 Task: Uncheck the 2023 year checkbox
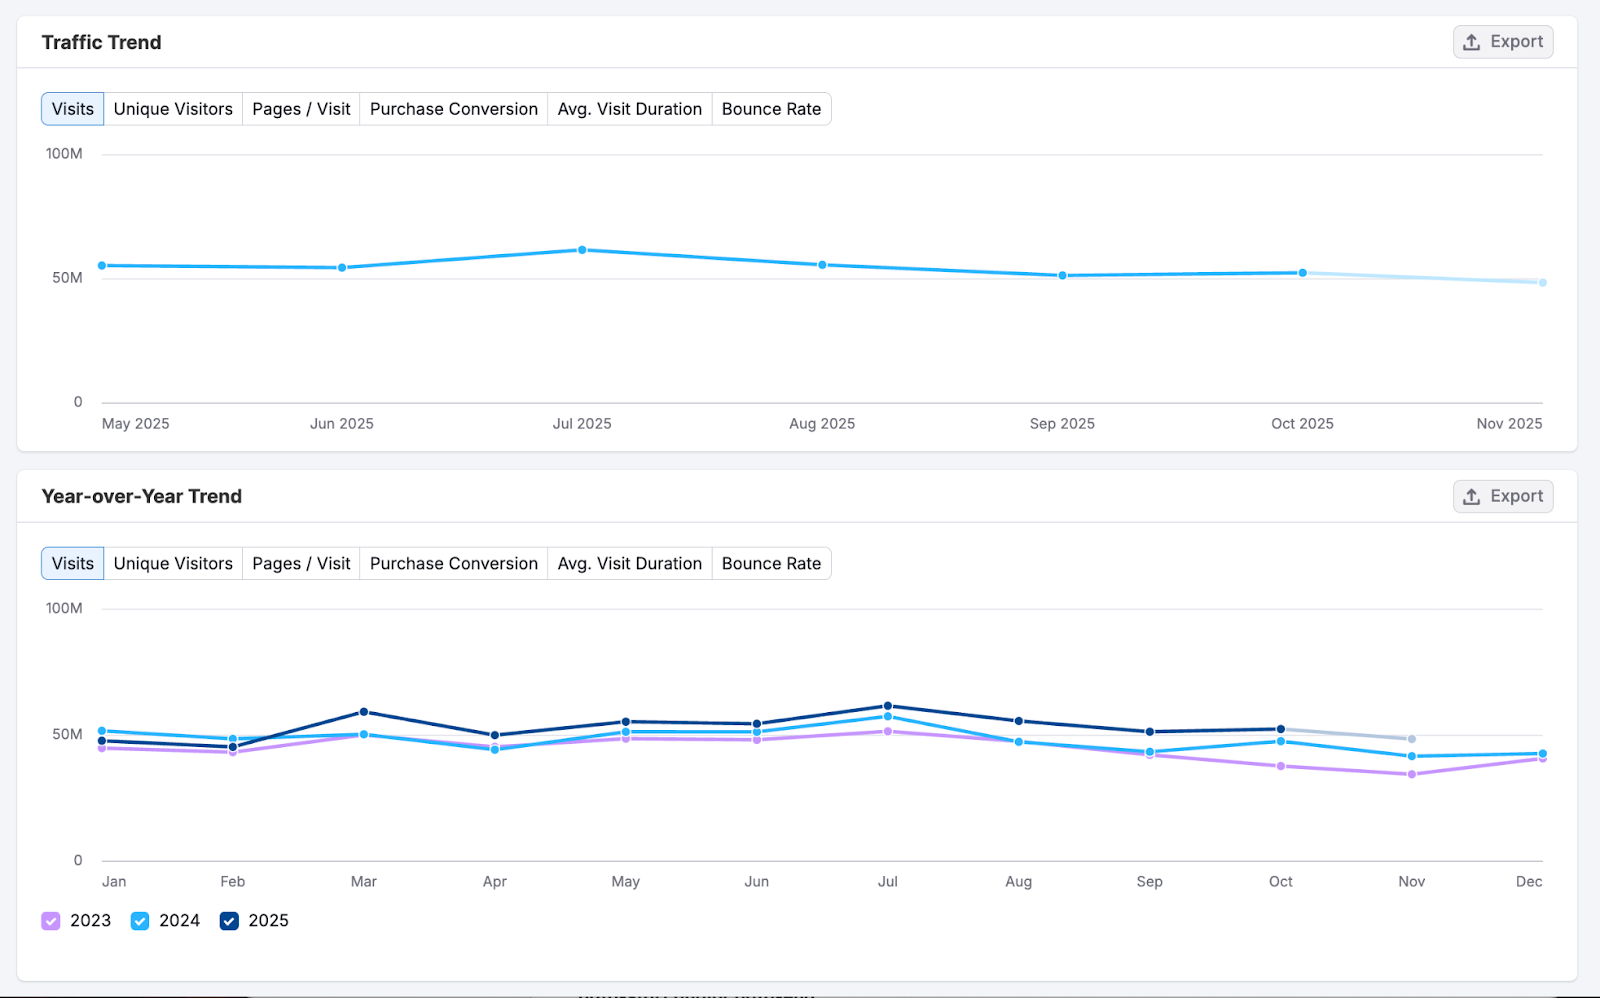(50, 920)
